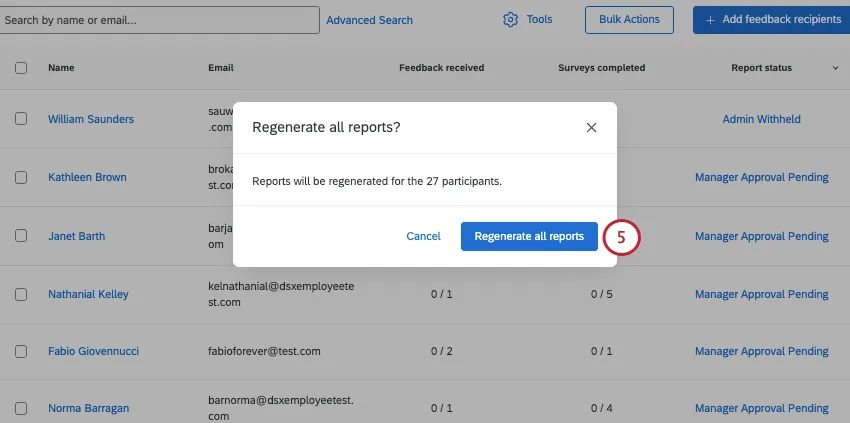Click Add feedback recipients button

pyautogui.click(x=773, y=20)
